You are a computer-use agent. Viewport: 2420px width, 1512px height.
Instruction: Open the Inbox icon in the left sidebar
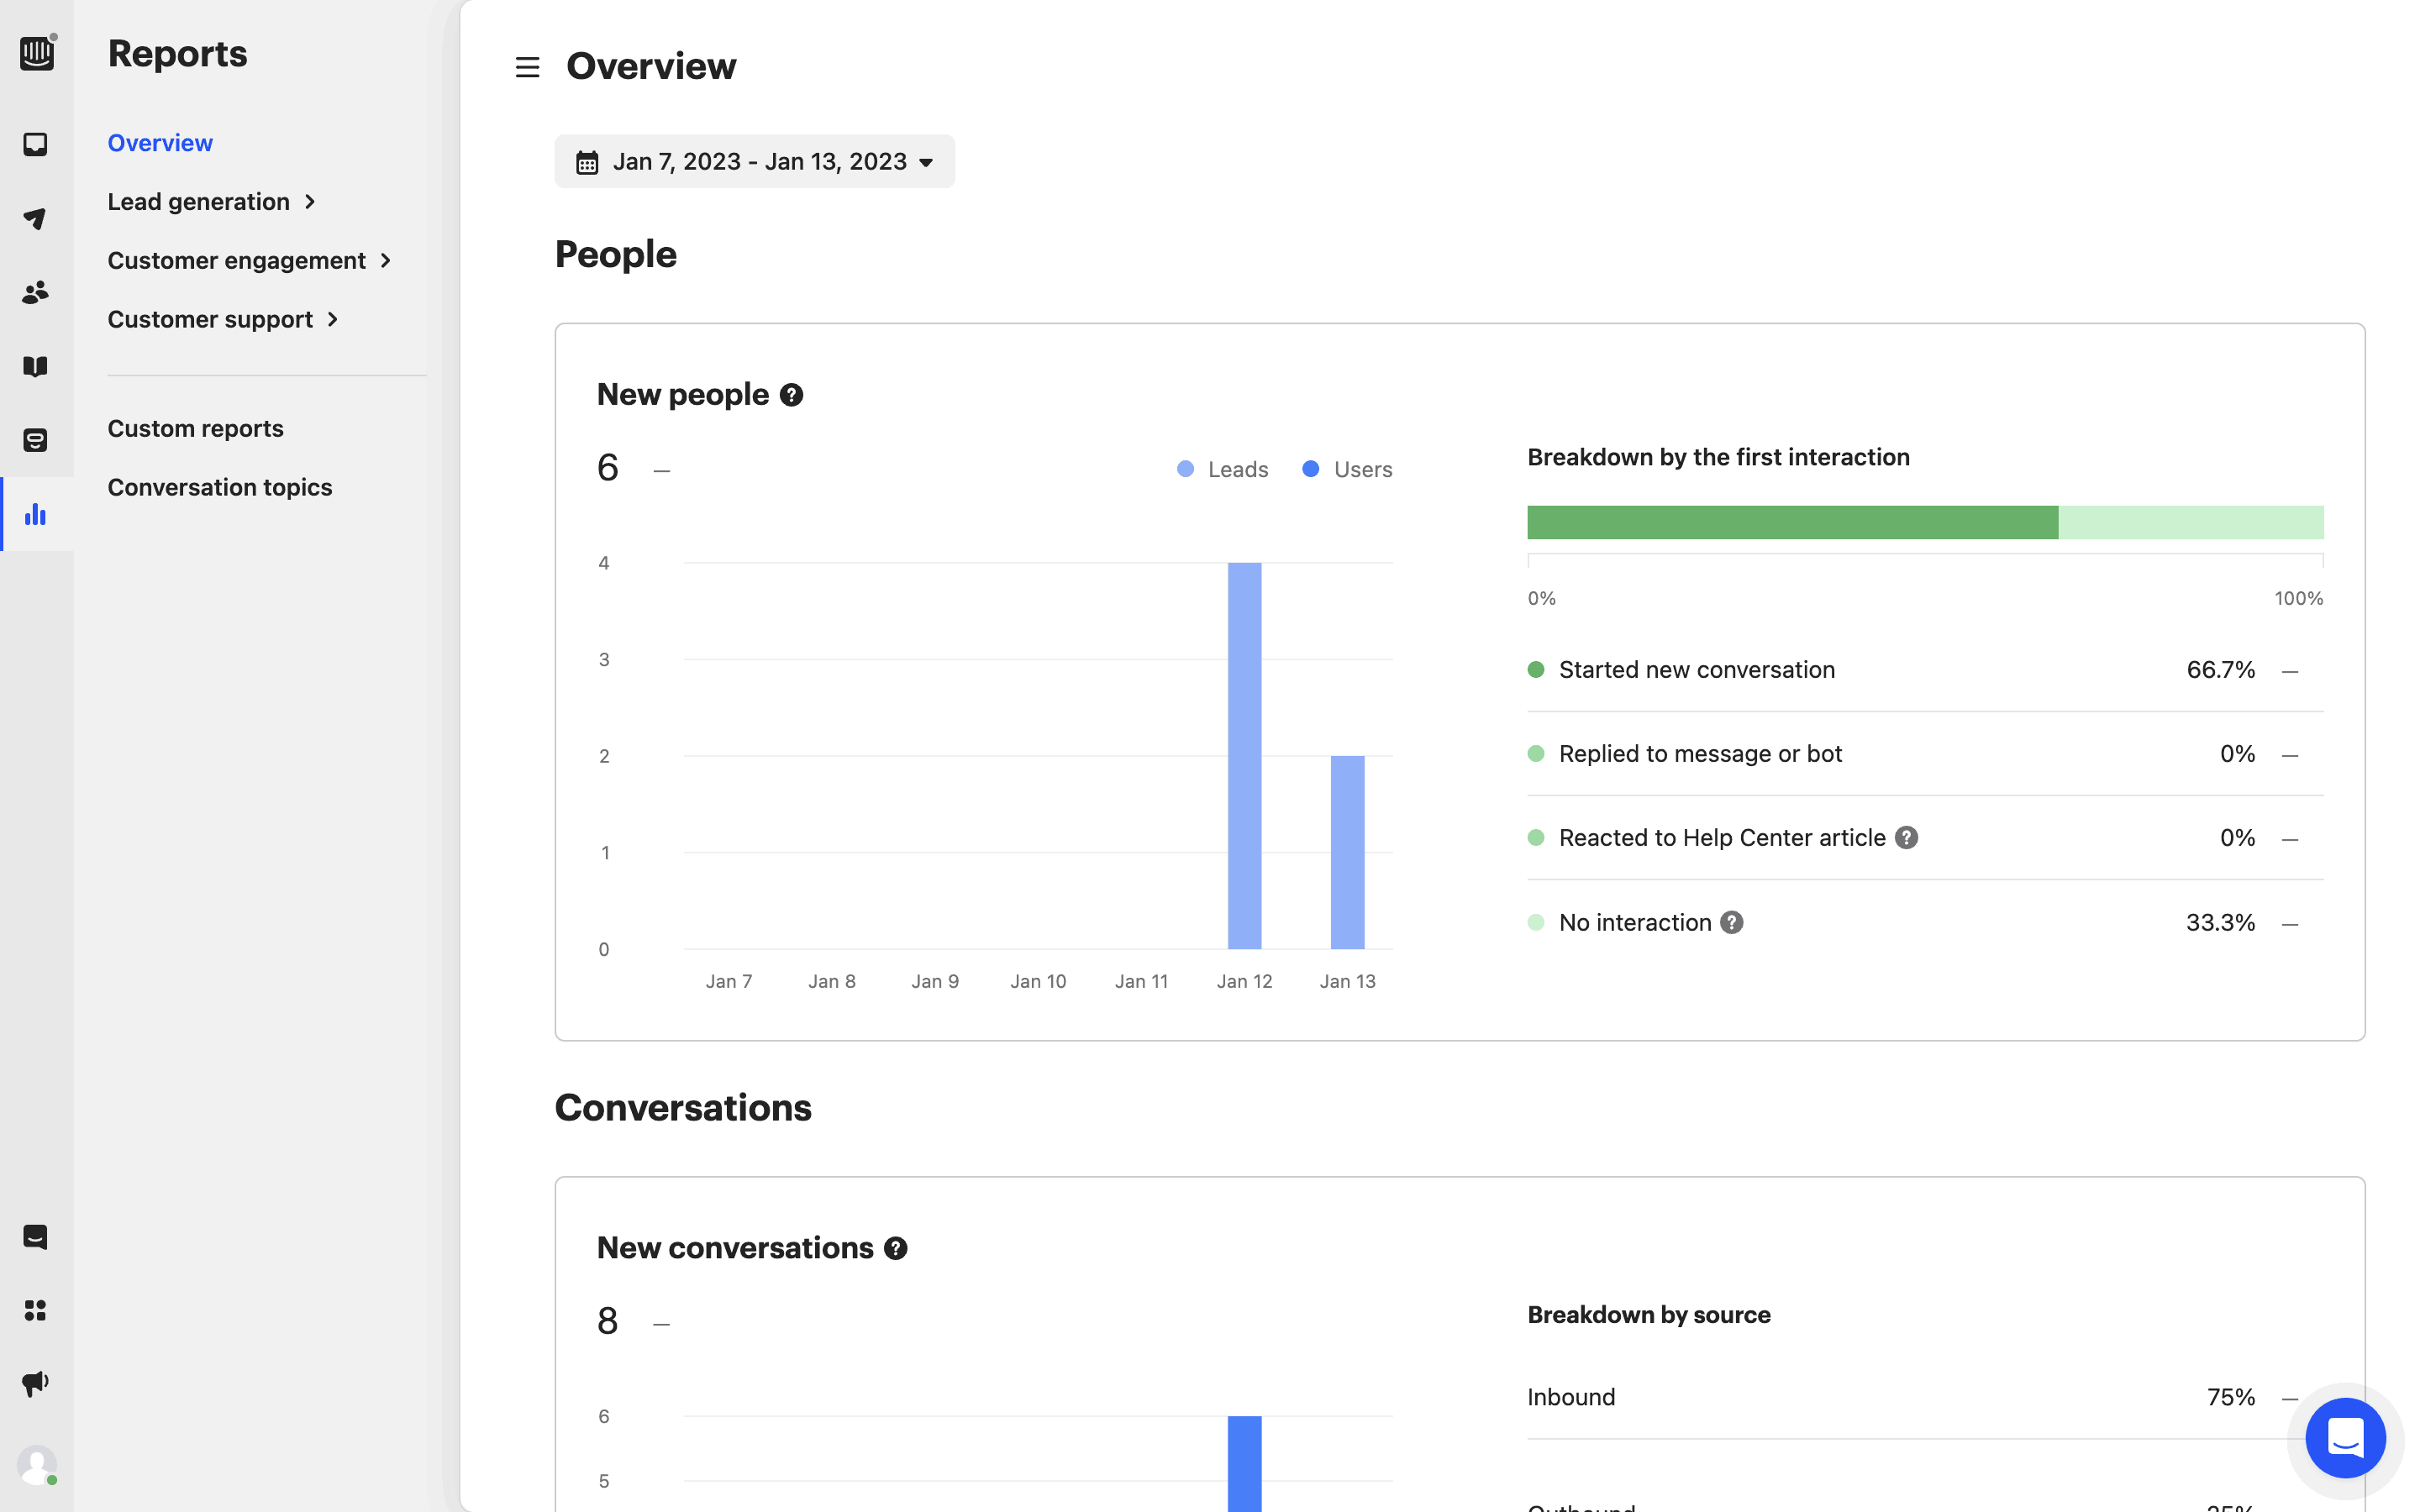(36, 144)
